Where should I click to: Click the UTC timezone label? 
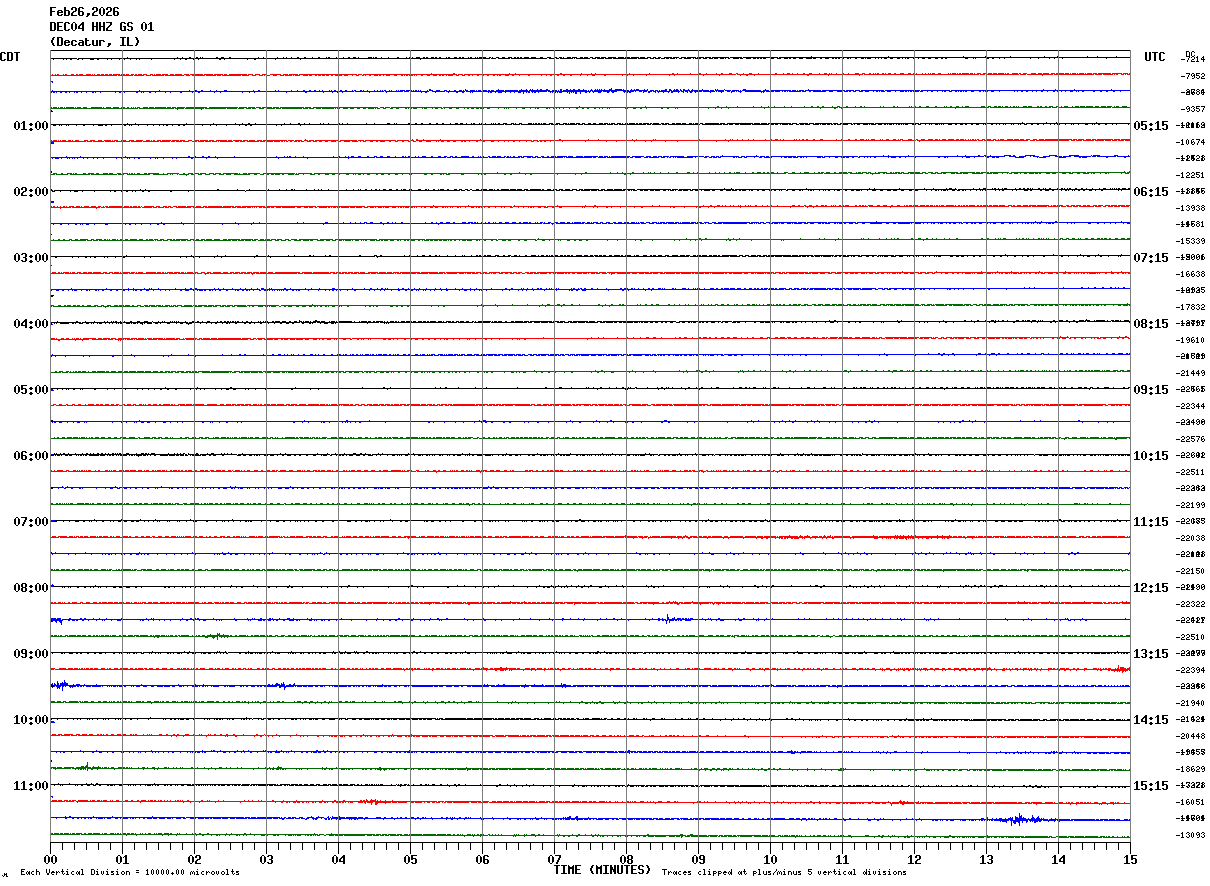pos(1155,57)
